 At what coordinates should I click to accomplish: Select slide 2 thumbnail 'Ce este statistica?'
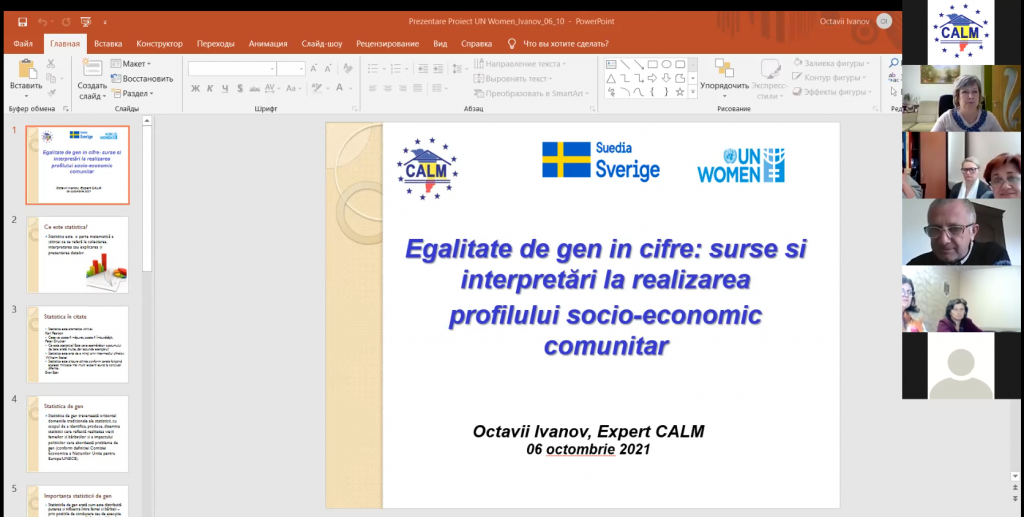78,255
